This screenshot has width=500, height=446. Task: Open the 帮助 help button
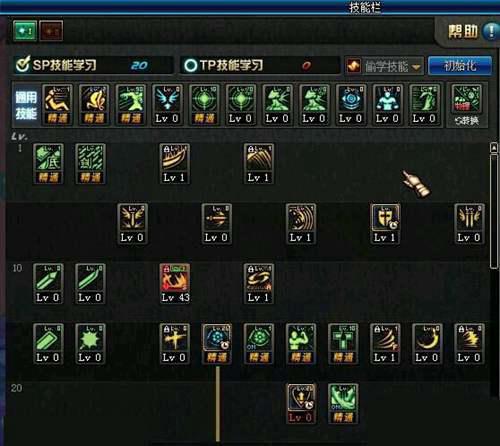[x=470, y=32]
